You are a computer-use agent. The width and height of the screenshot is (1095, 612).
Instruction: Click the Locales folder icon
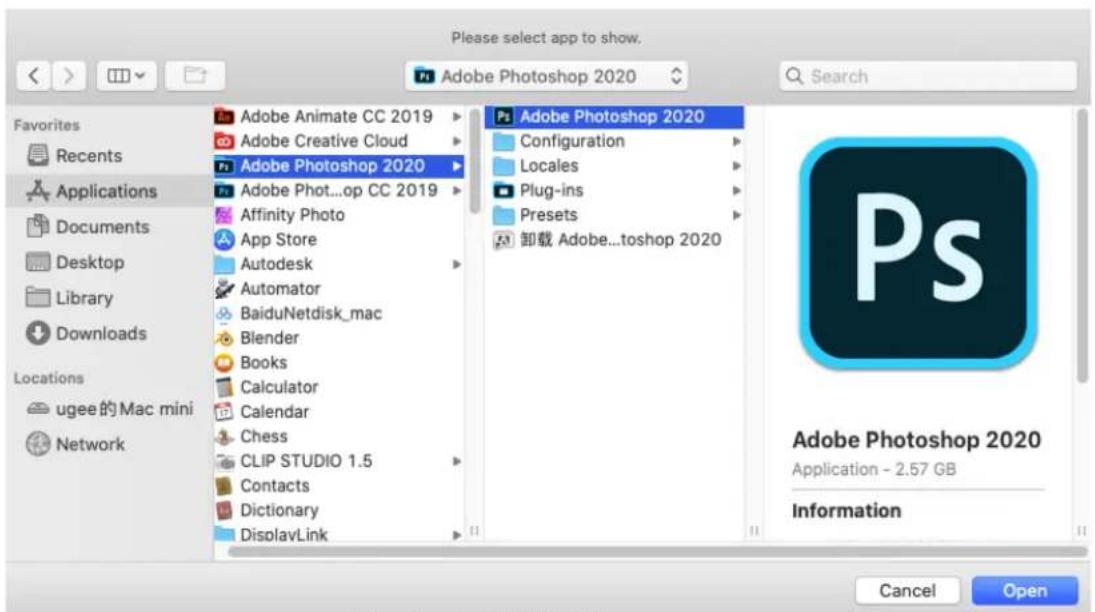[504, 166]
